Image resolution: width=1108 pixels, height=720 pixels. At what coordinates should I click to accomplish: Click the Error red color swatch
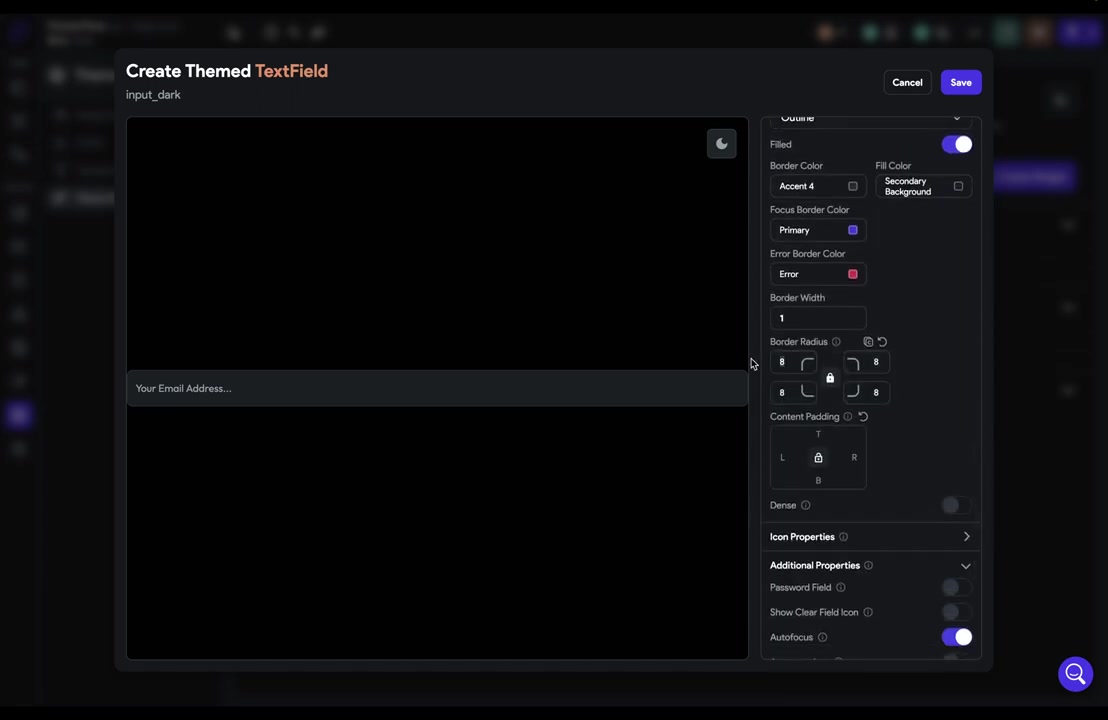(853, 274)
